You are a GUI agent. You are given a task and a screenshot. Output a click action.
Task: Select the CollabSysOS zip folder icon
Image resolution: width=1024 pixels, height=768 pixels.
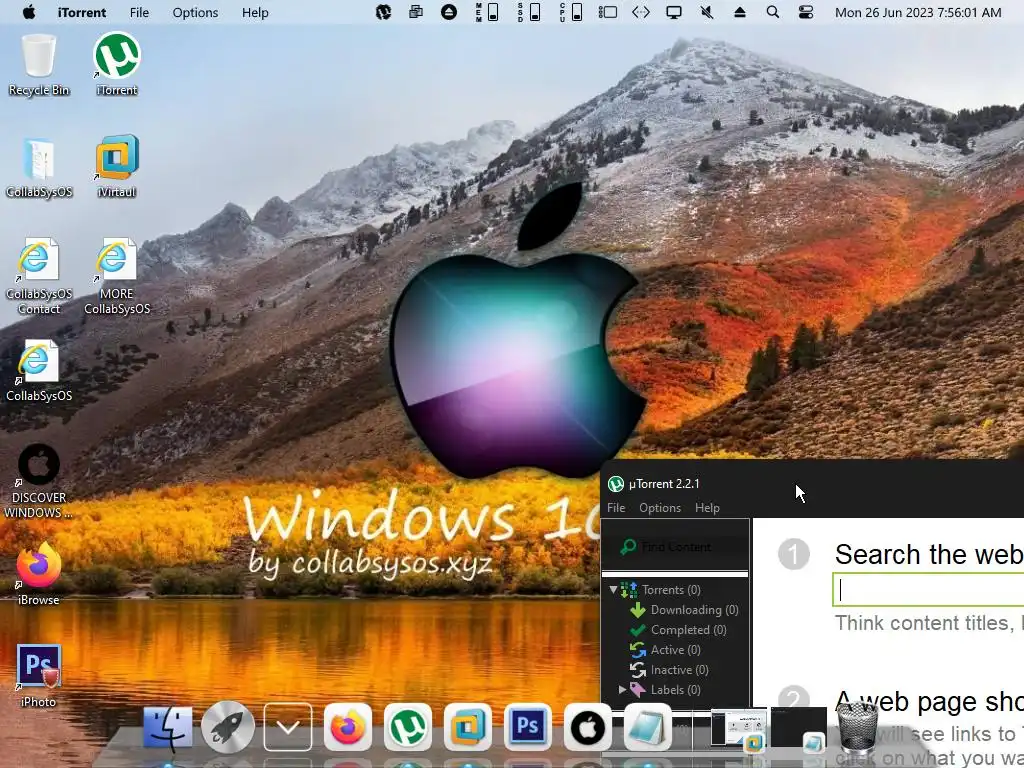(39, 168)
